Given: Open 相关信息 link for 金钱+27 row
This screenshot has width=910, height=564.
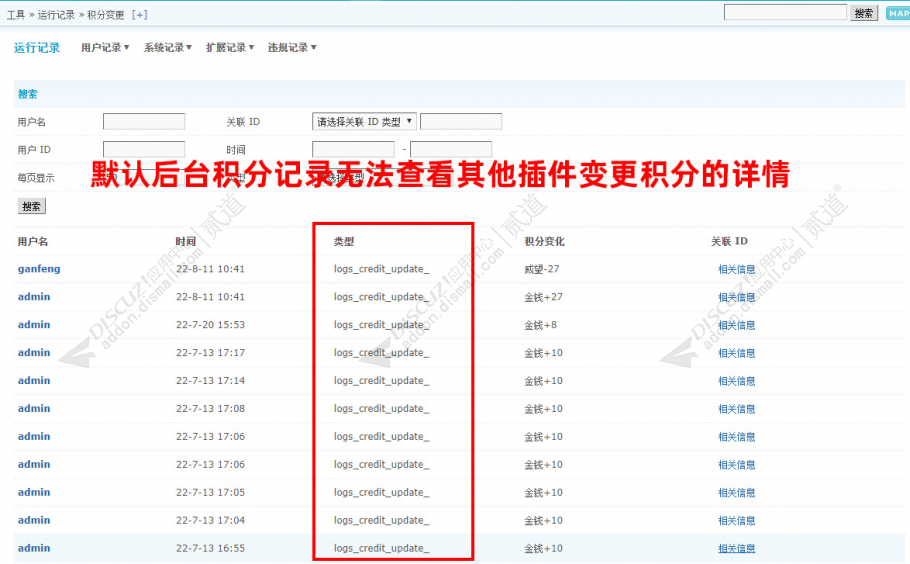Looking at the screenshot, I should [736, 297].
